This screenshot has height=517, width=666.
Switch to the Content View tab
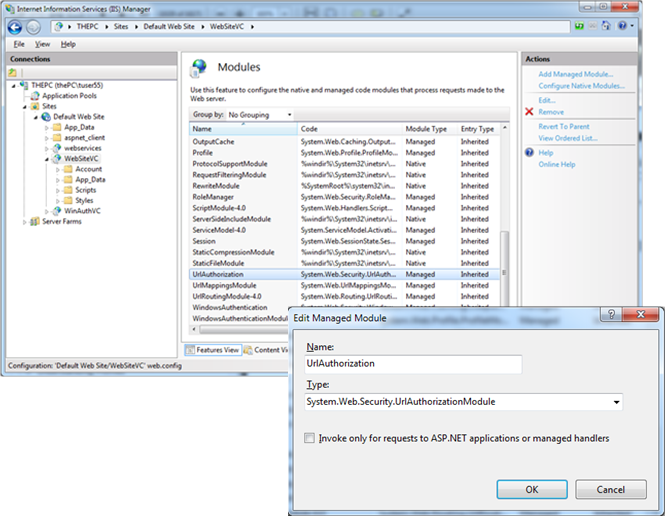tap(266, 350)
